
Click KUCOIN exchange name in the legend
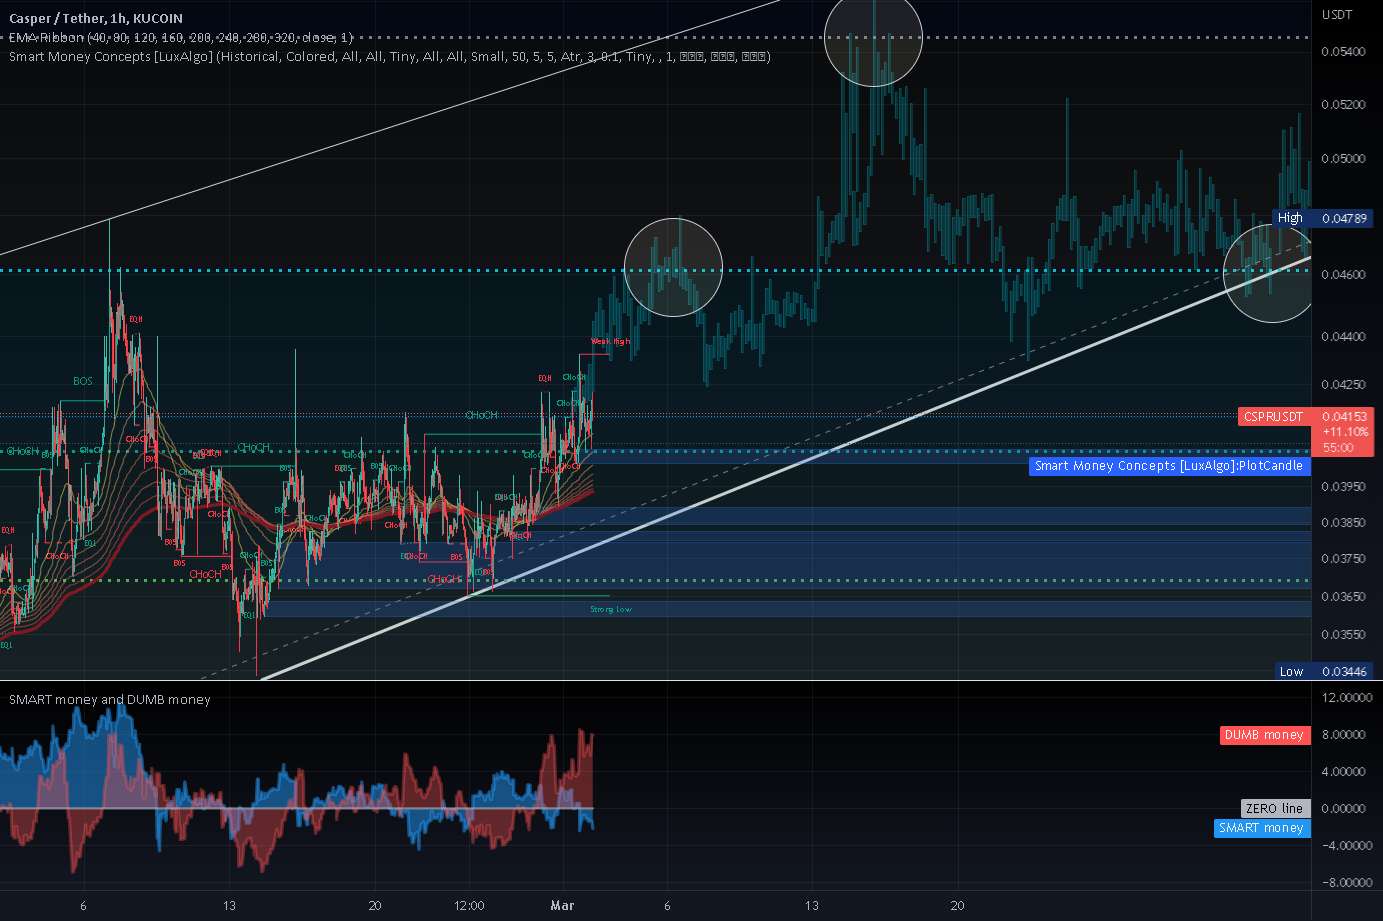(x=158, y=18)
